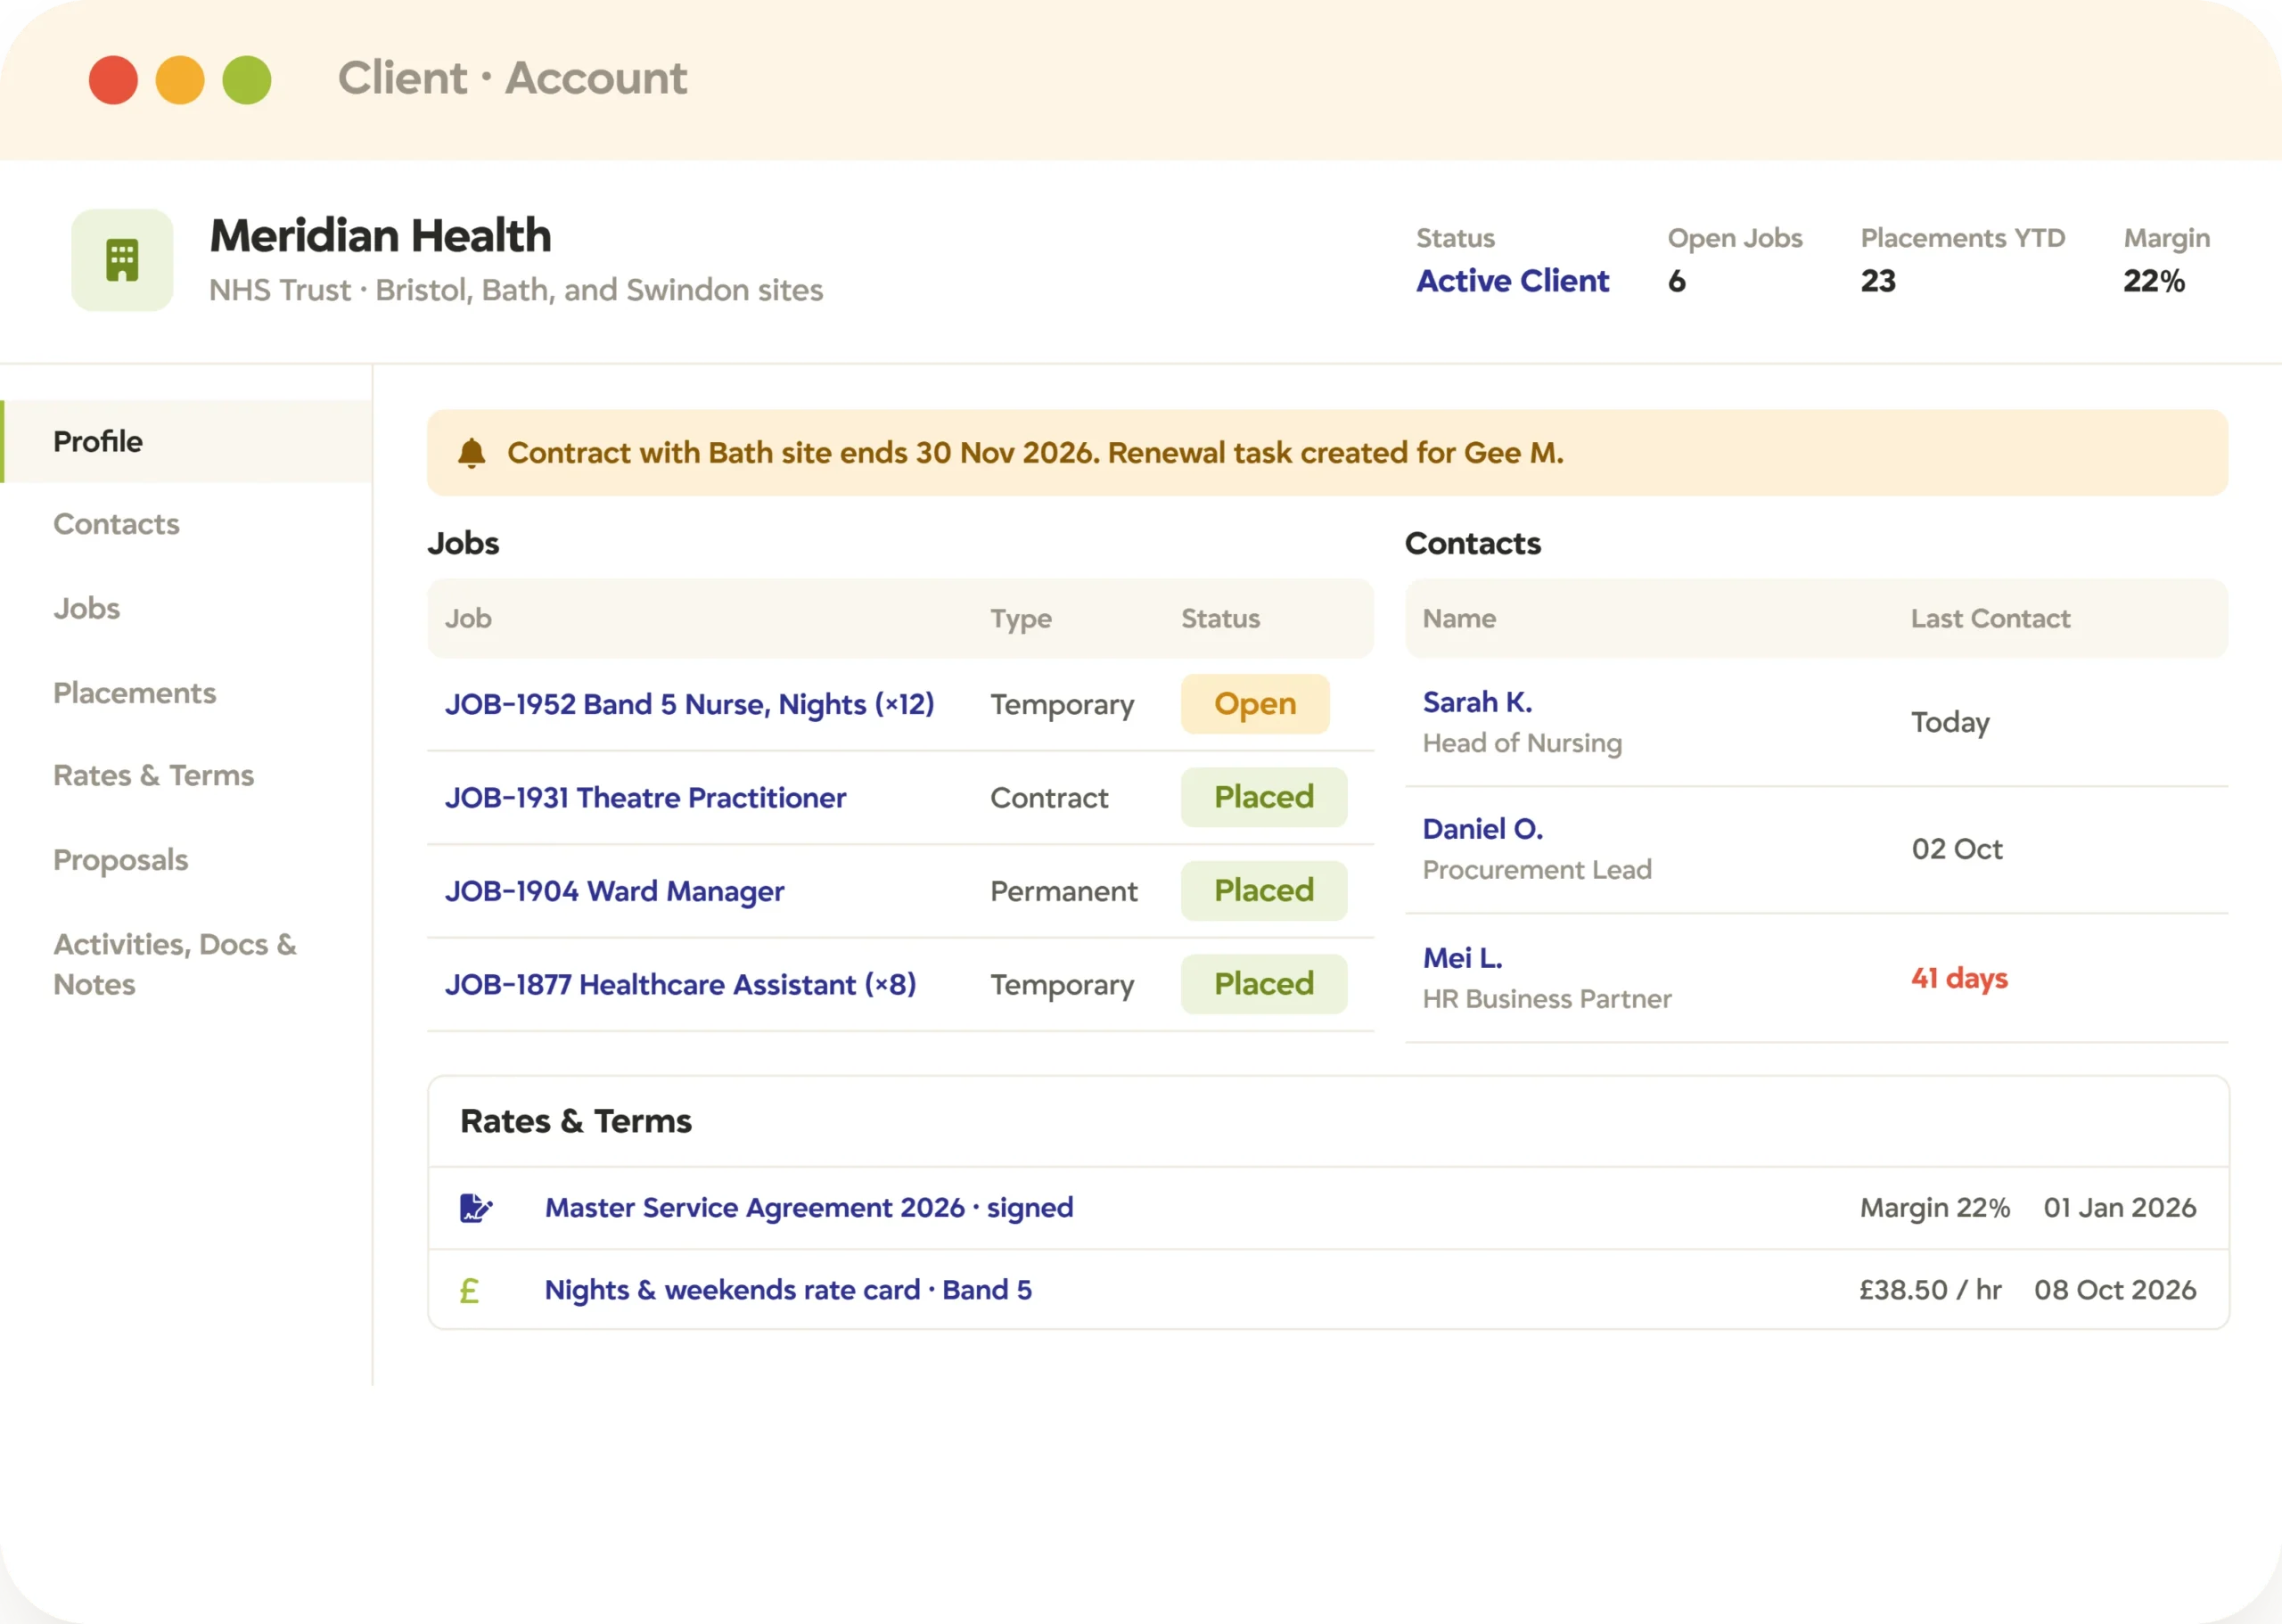Image resolution: width=2282 pixels, height=1624 pixels.
Task: Click the 02 Oct last contact value
Action: (1957, 849)
